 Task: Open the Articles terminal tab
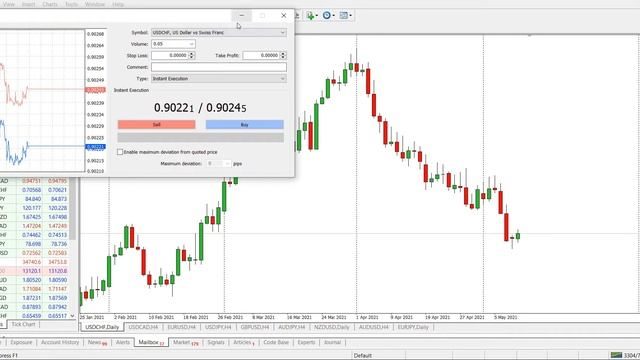pyautogui.click(x=244, y=342)
